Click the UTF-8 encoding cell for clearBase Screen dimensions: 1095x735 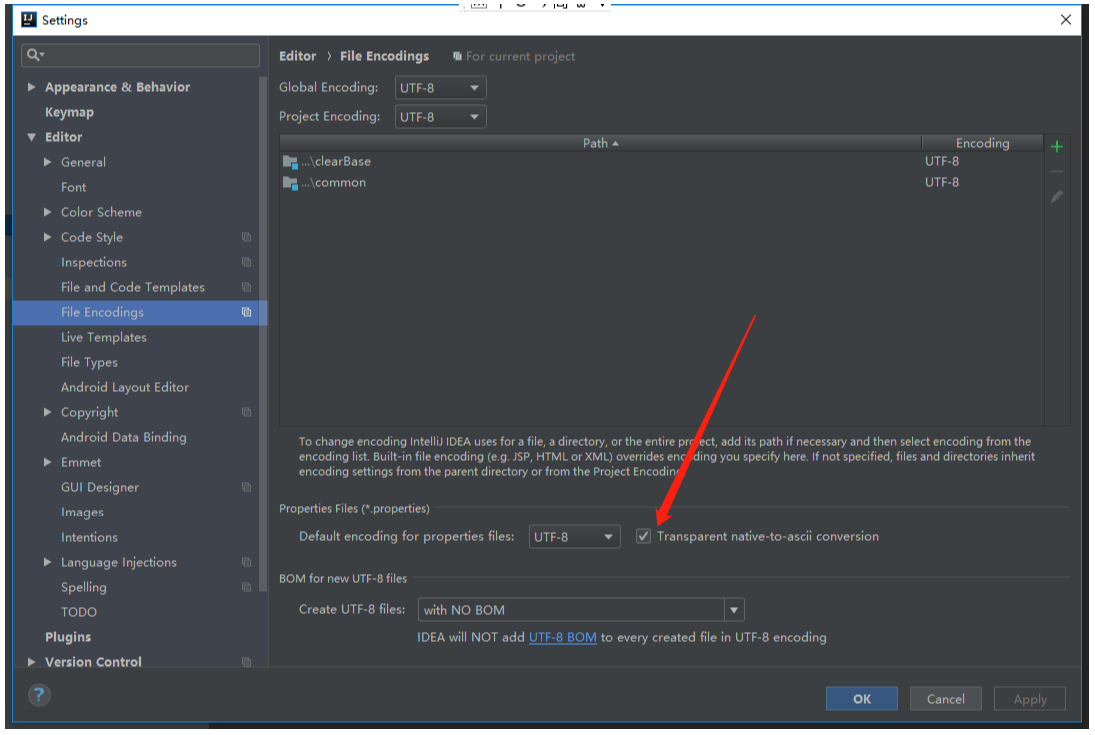[941, 161]
